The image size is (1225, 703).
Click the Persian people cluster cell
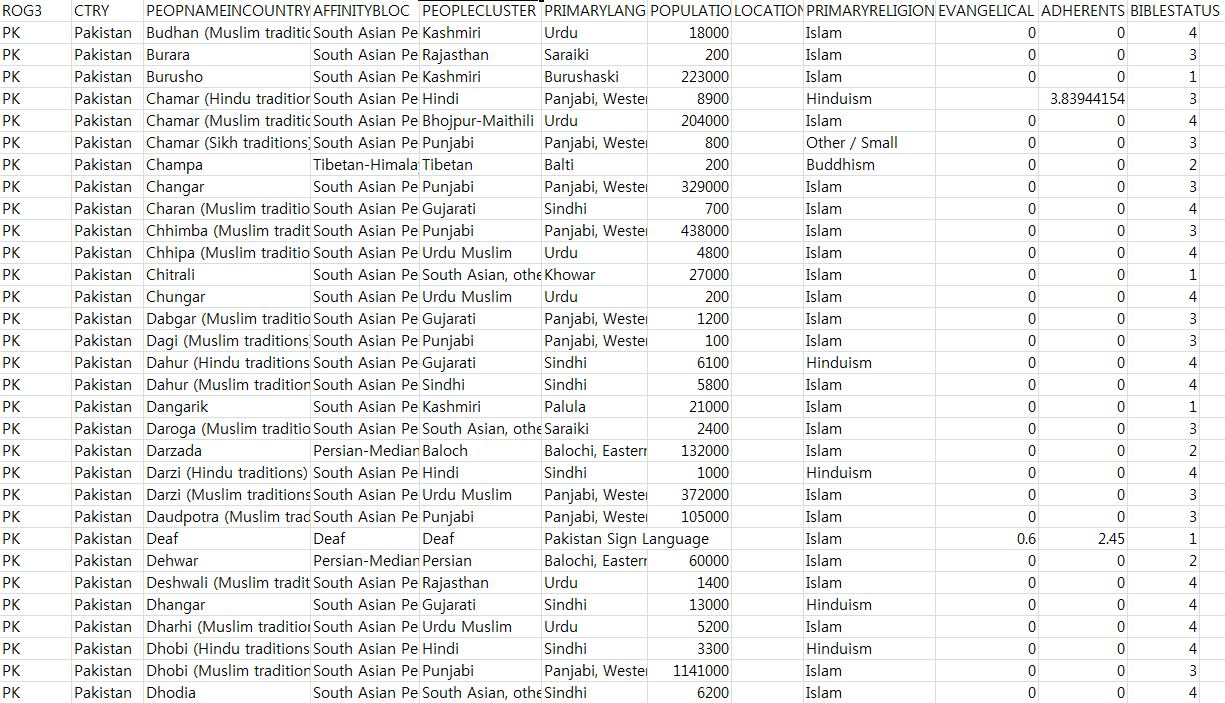coord(480,561)
